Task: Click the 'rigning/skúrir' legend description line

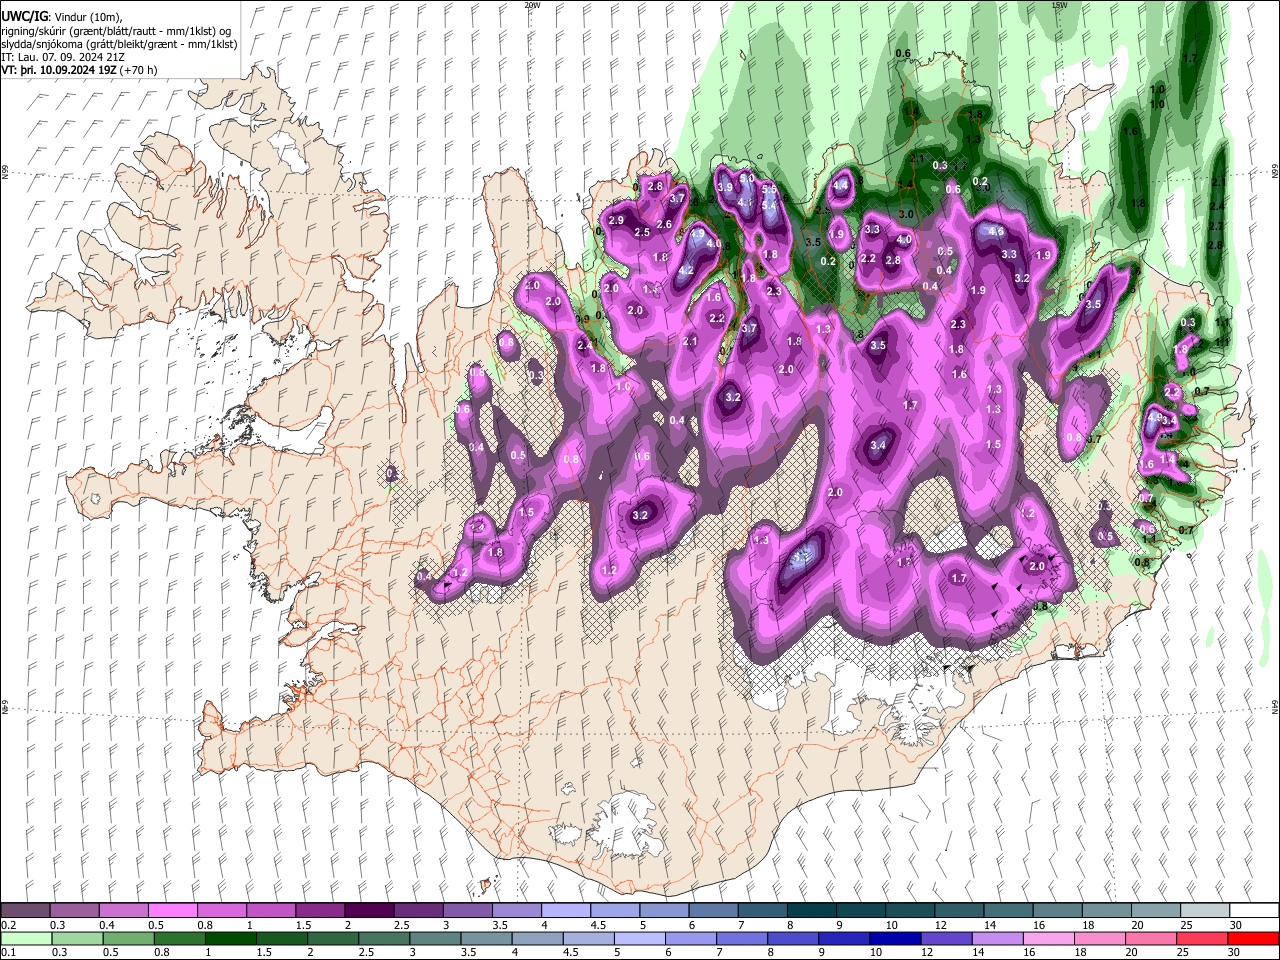Action: coord(116,31)
